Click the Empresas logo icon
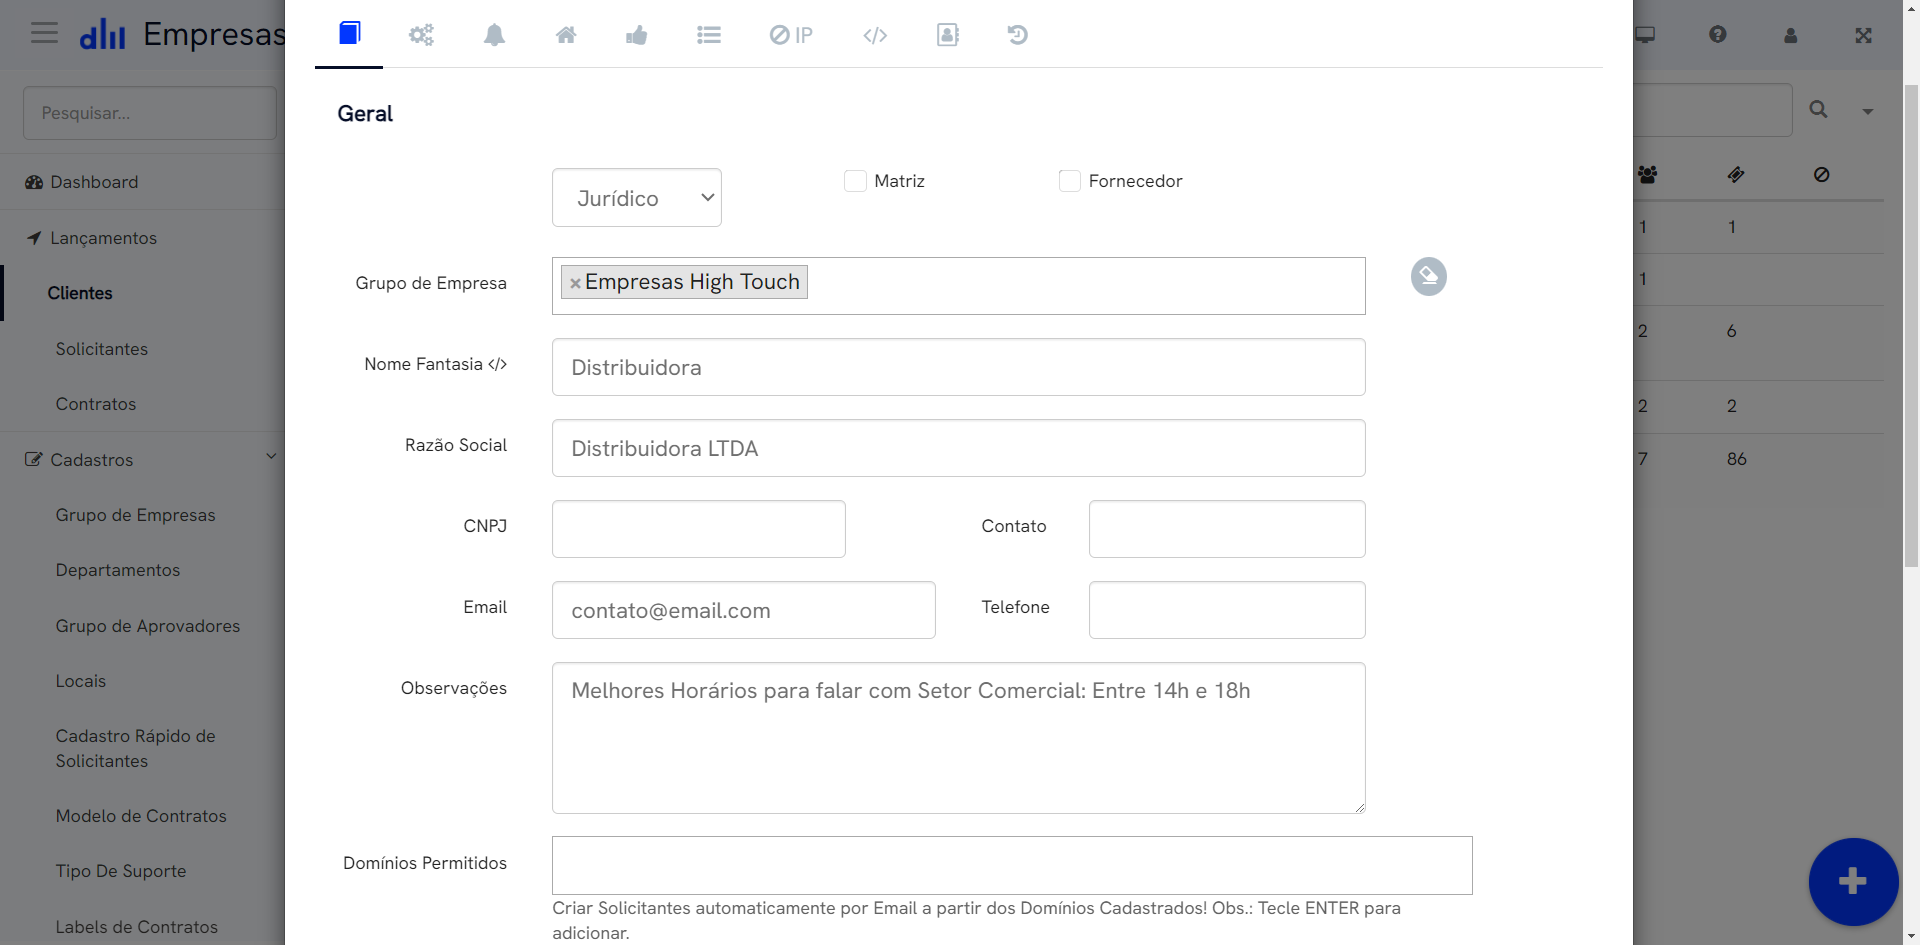The image size is (1920, 945). coord(102,34)
